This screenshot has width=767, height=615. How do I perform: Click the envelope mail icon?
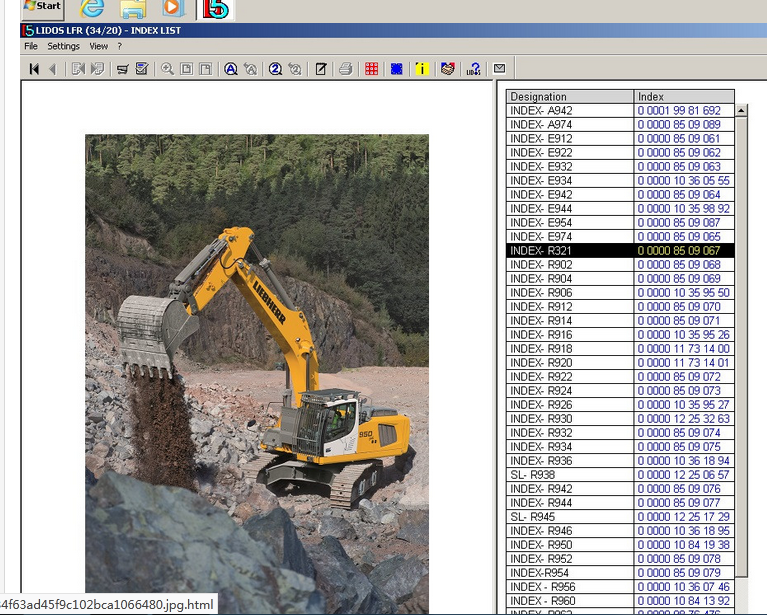tap(499, 69)
